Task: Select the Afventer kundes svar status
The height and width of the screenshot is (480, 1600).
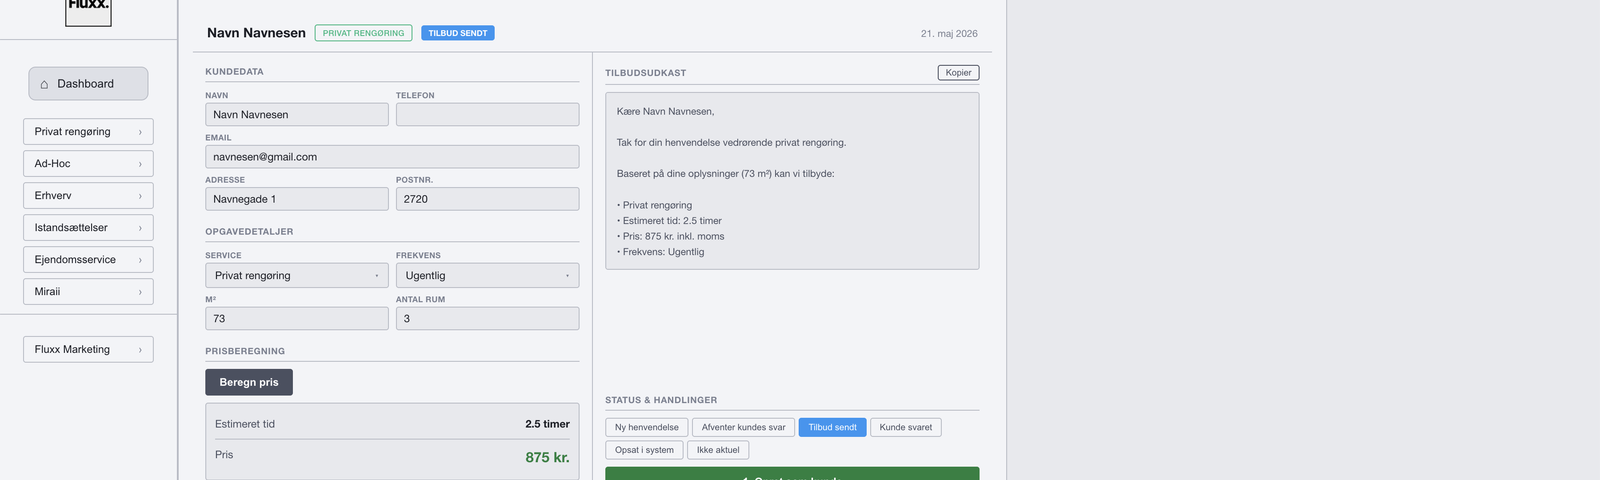Action: 743,427
